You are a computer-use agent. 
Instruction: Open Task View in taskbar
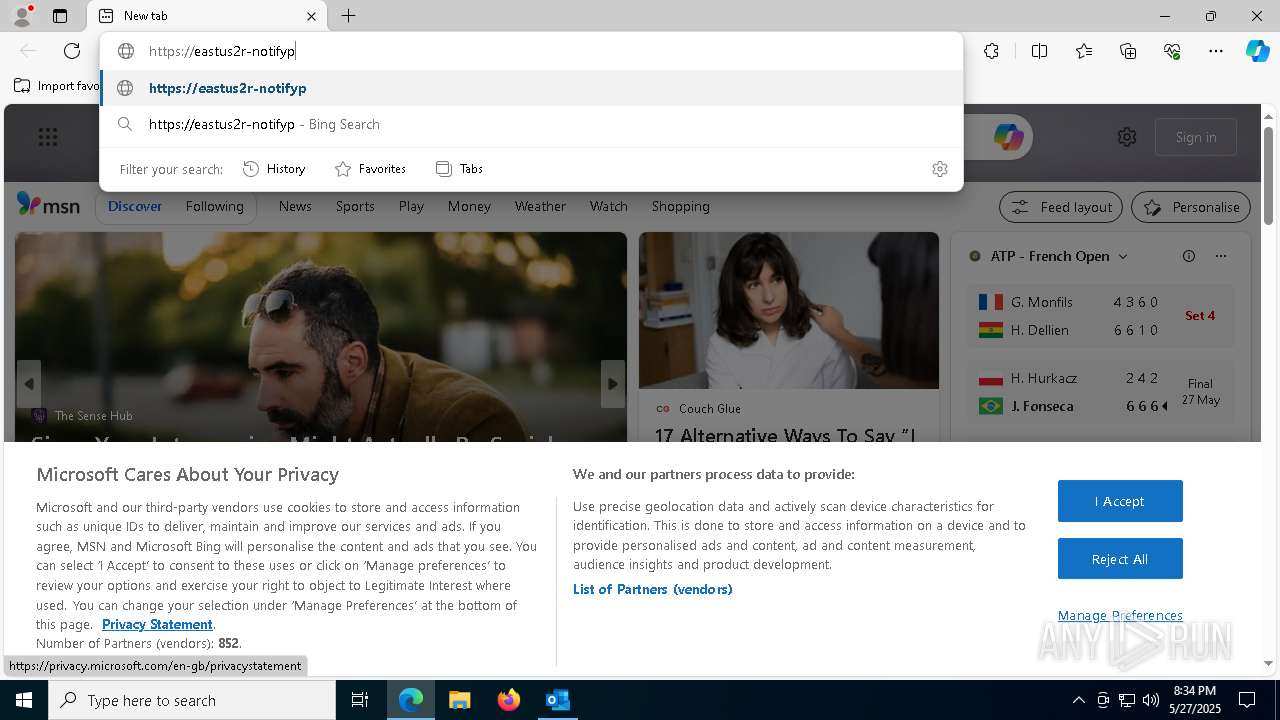click(x=360, y=700)
